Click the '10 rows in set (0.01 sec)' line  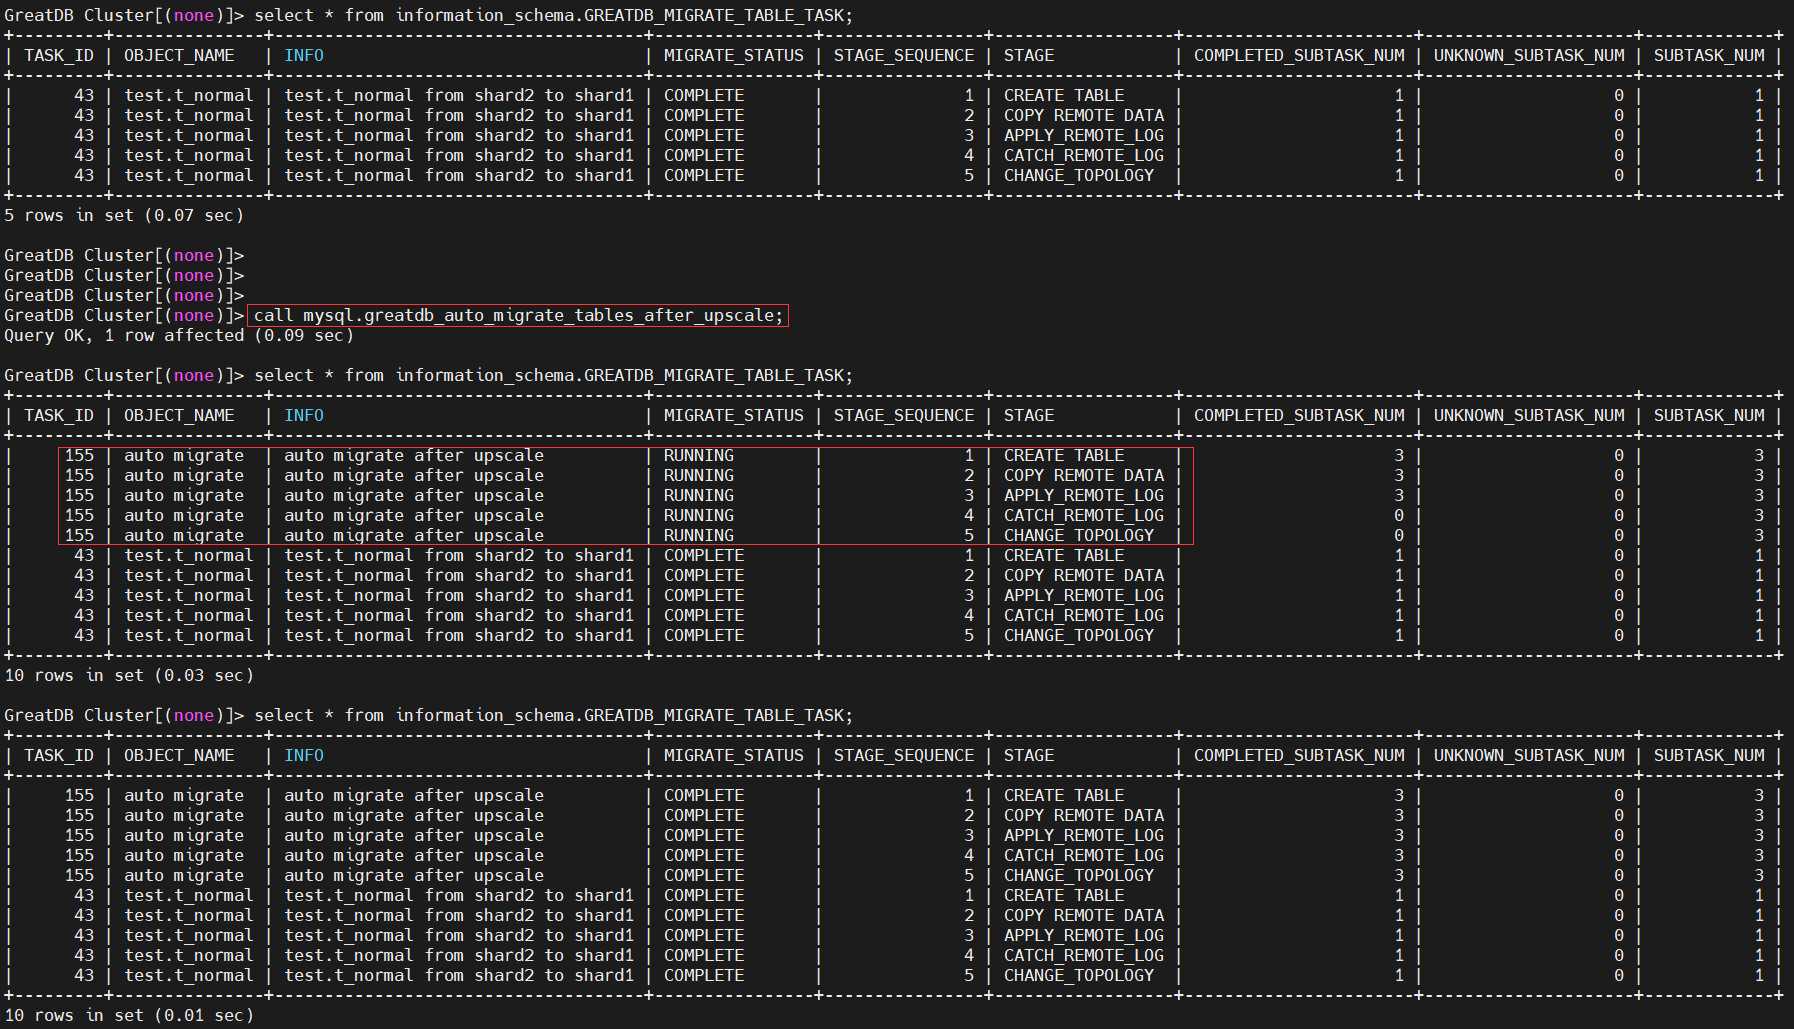[x=129, y=1016]
